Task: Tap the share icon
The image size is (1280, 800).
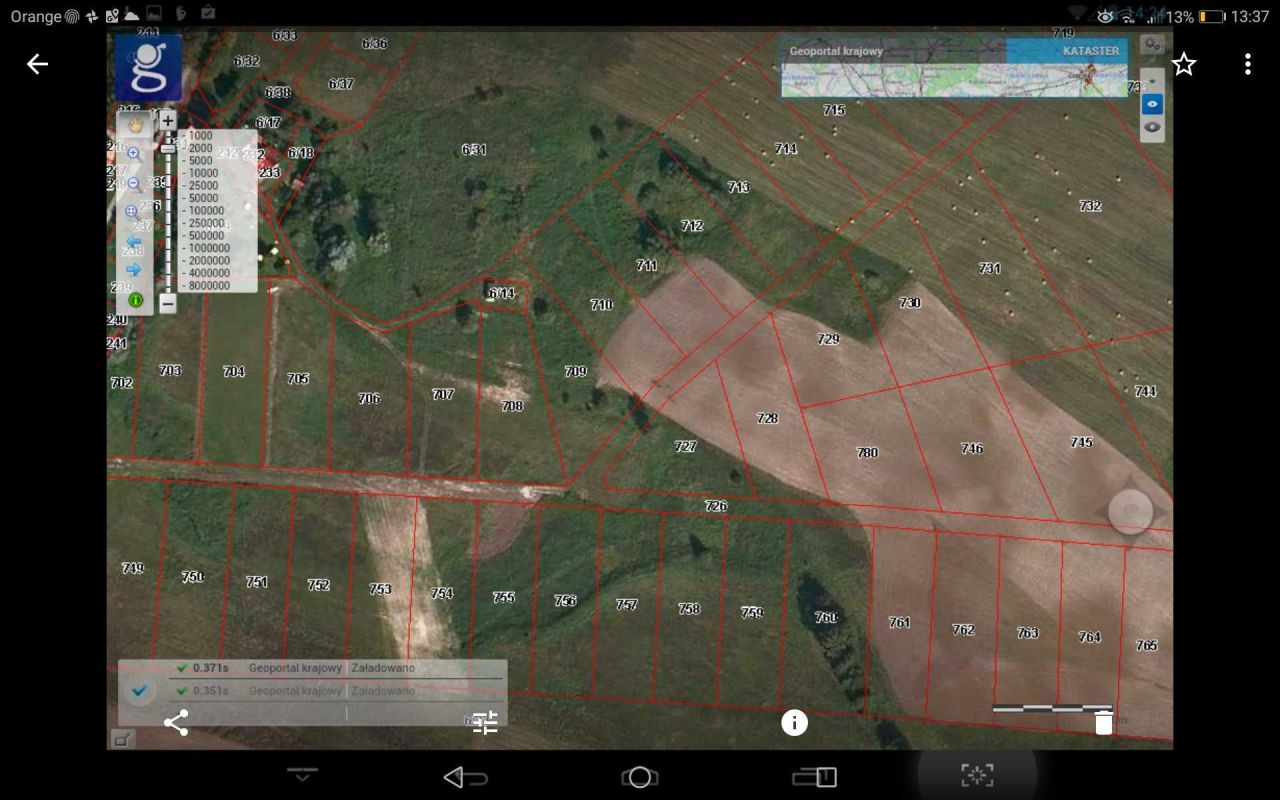Action: pyautogui.click(x=176, y=723)
